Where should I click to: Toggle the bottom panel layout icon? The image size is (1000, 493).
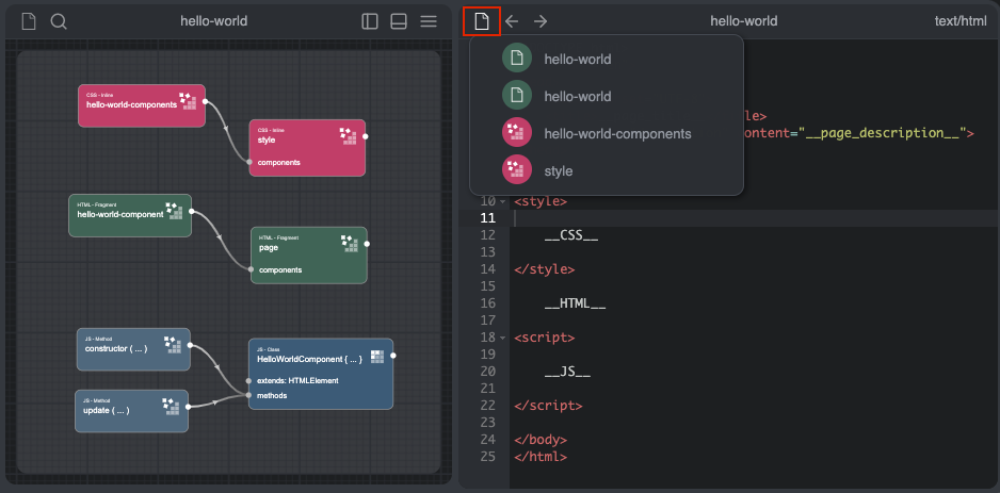pyautogui.click(x=398, y=21)
